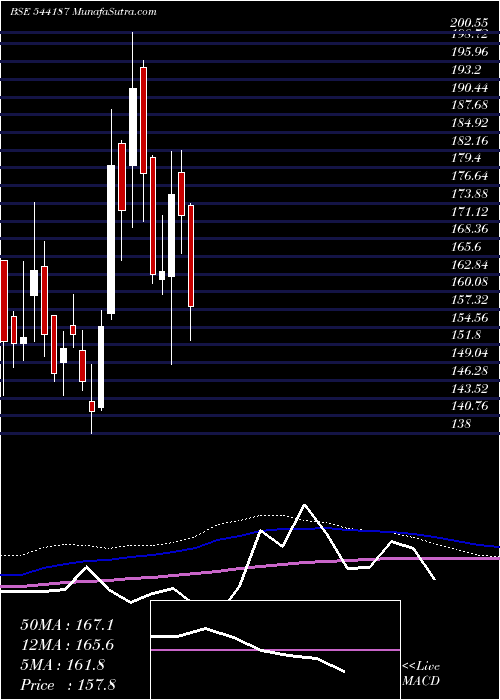Click inside the MACD inset chart box

pos(275,650)
